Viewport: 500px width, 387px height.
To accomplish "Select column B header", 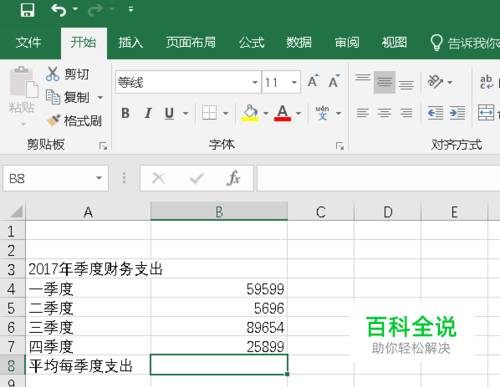I will tap(219, 211).
